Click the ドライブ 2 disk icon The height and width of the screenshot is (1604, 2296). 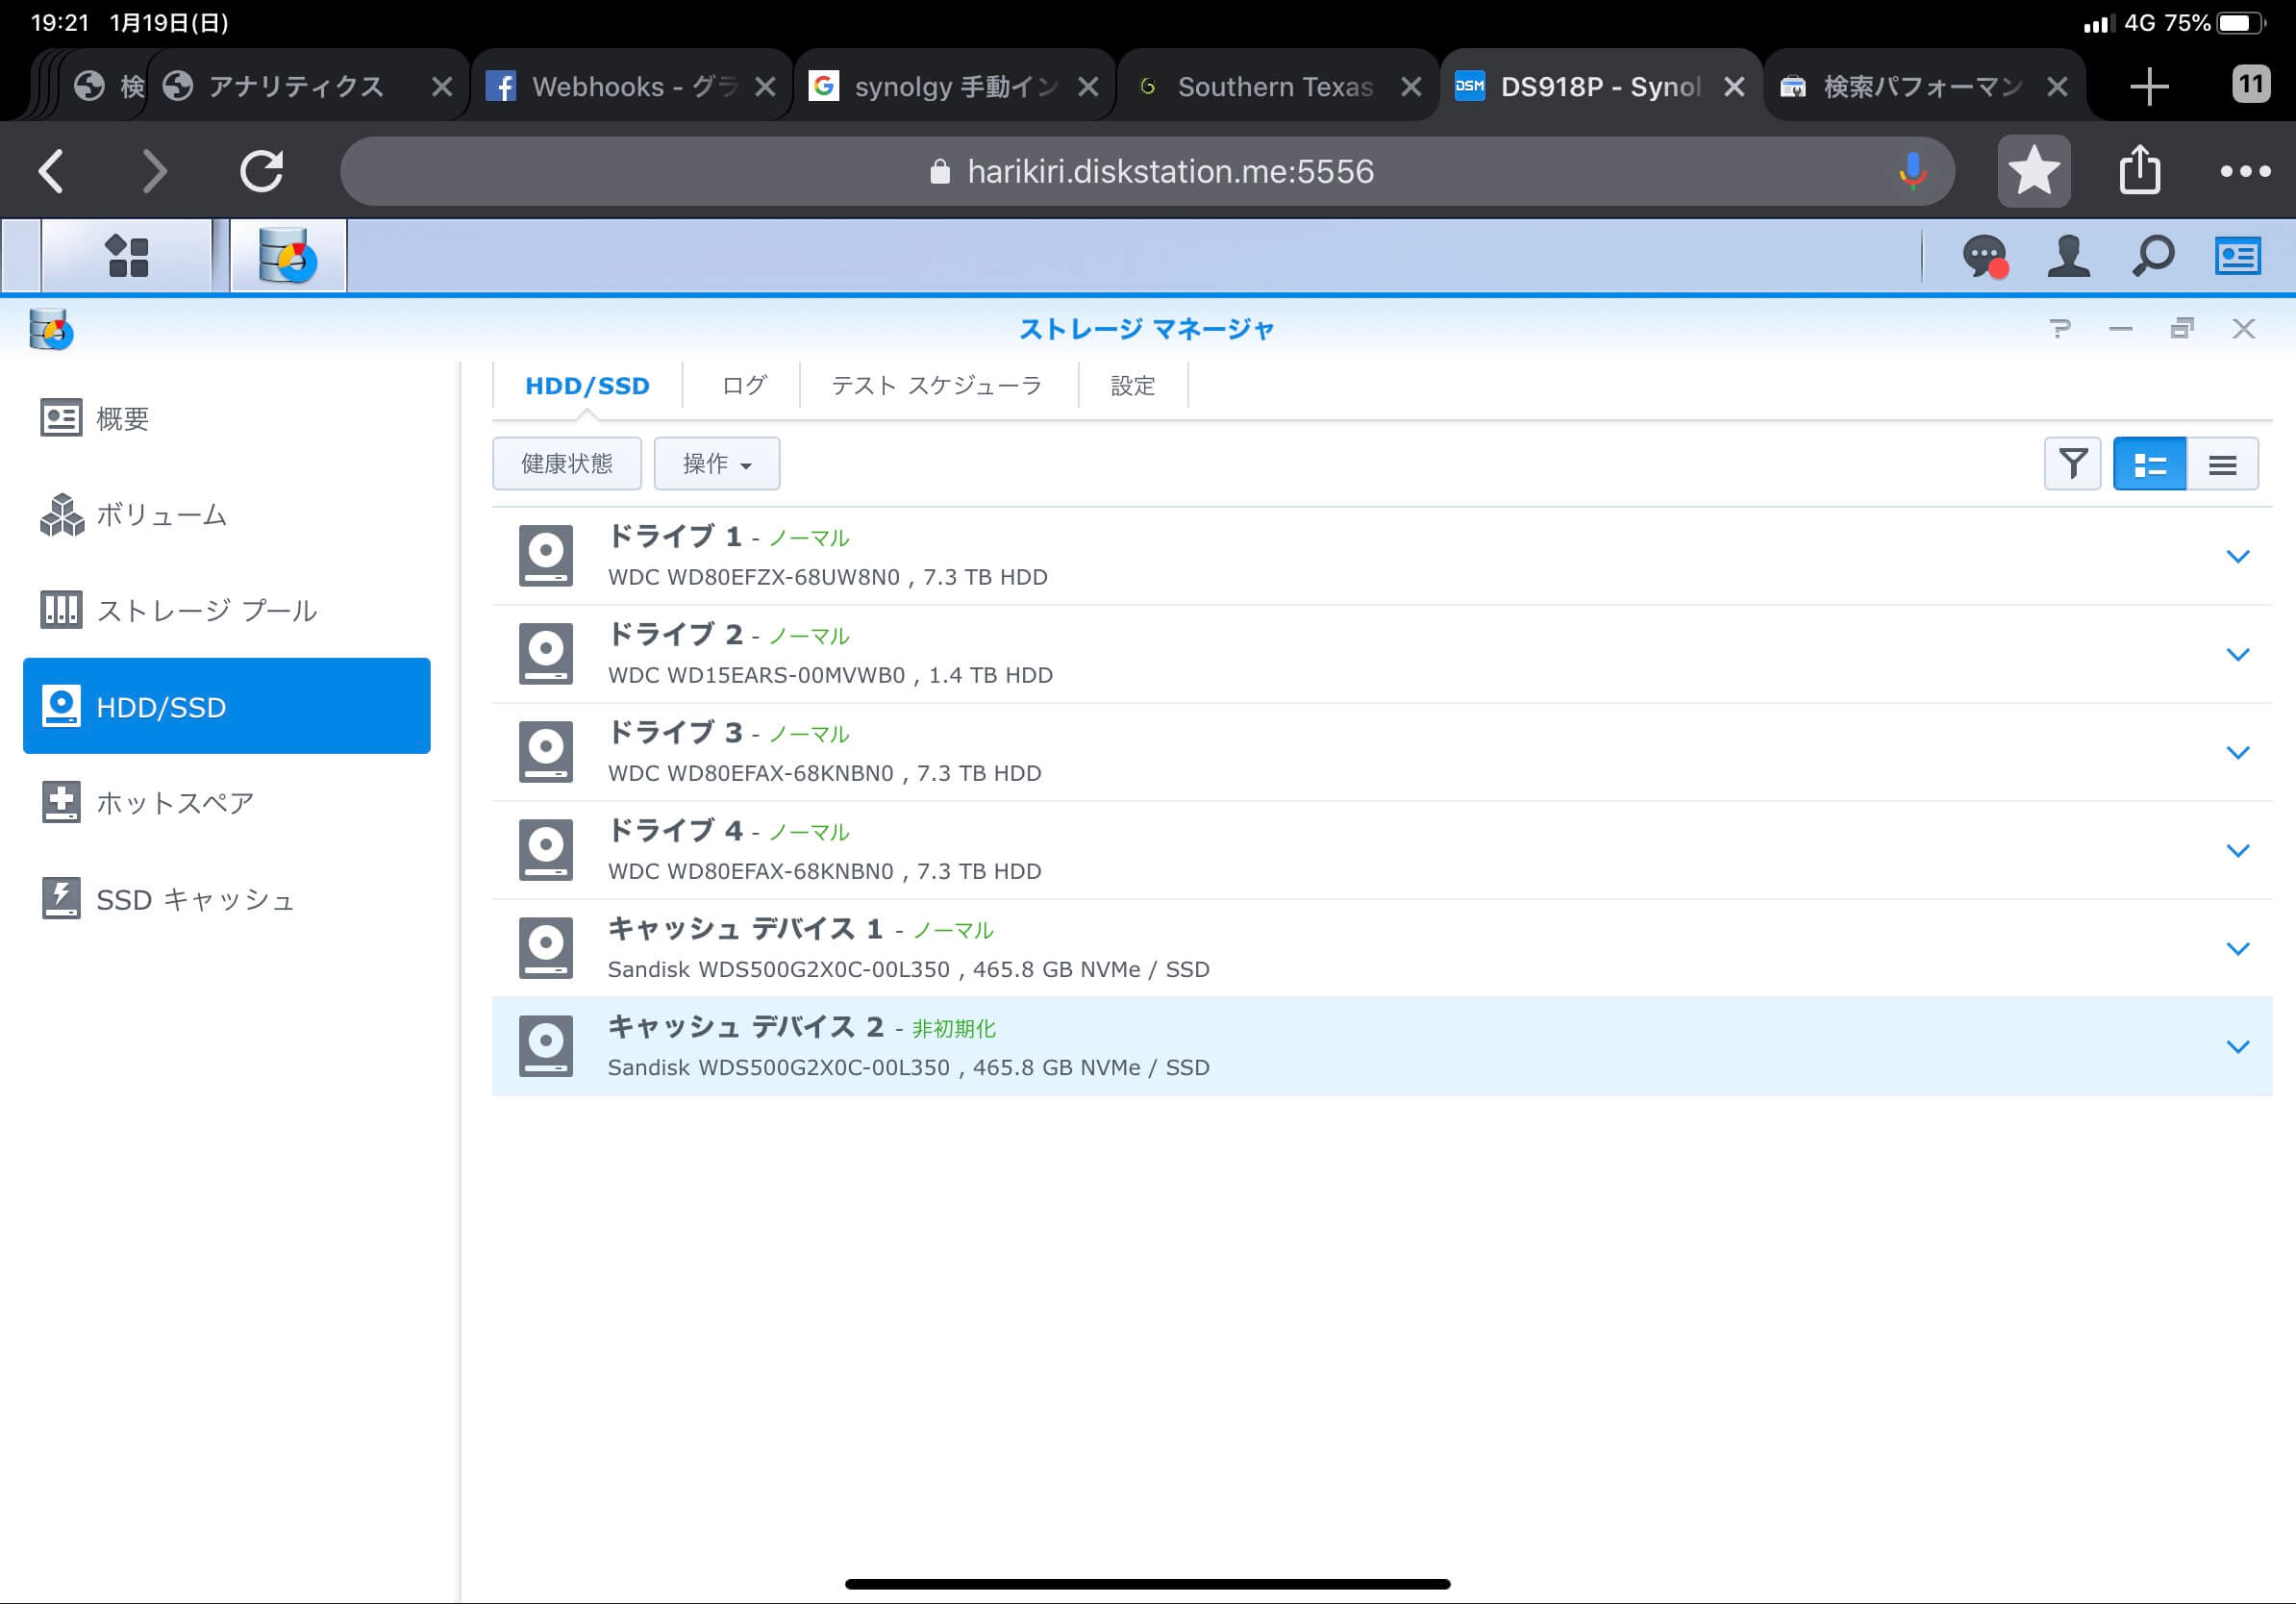(x=546, y=653)
